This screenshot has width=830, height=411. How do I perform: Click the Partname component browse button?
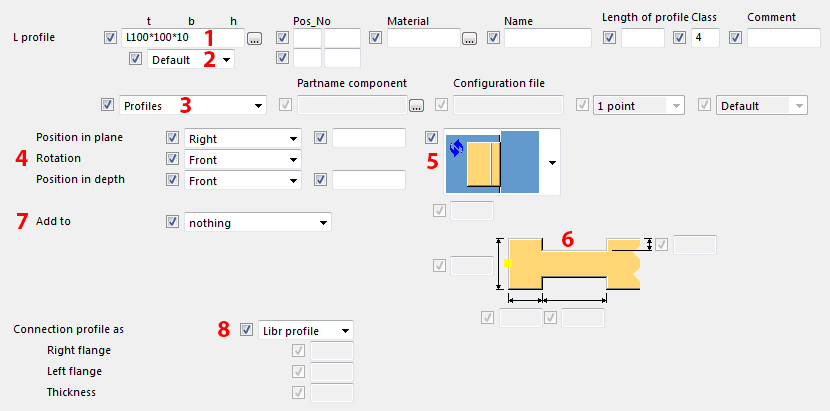point(416,106)
